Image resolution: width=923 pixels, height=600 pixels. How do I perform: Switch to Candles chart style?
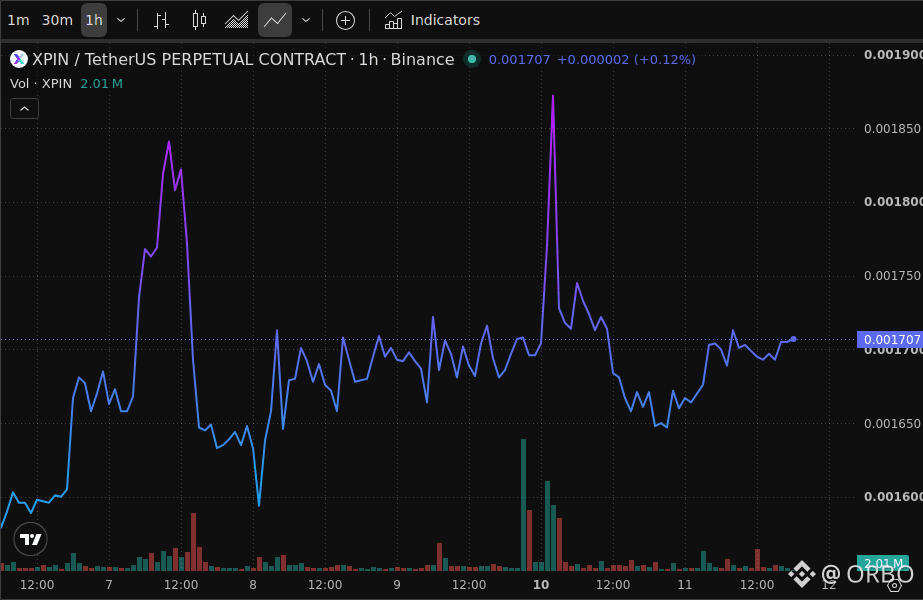click(x=199, y=21)
